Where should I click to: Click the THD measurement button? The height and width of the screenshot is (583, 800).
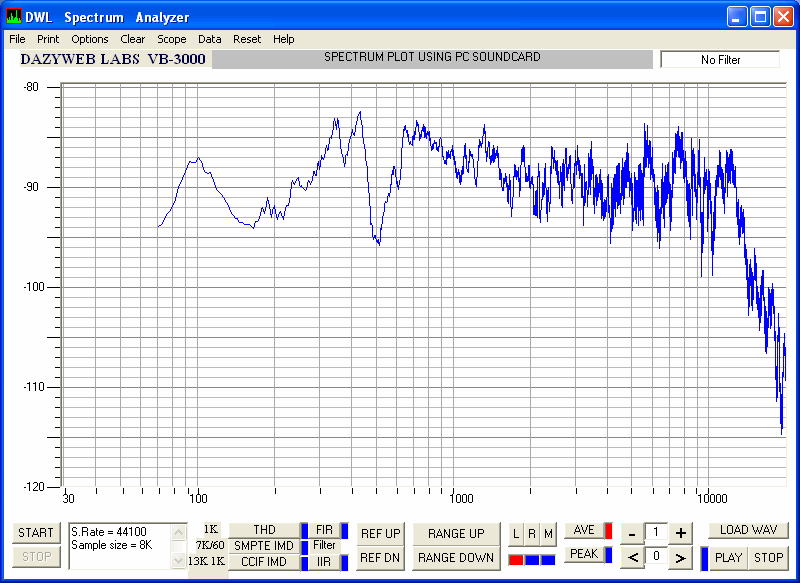pos(264,530)
